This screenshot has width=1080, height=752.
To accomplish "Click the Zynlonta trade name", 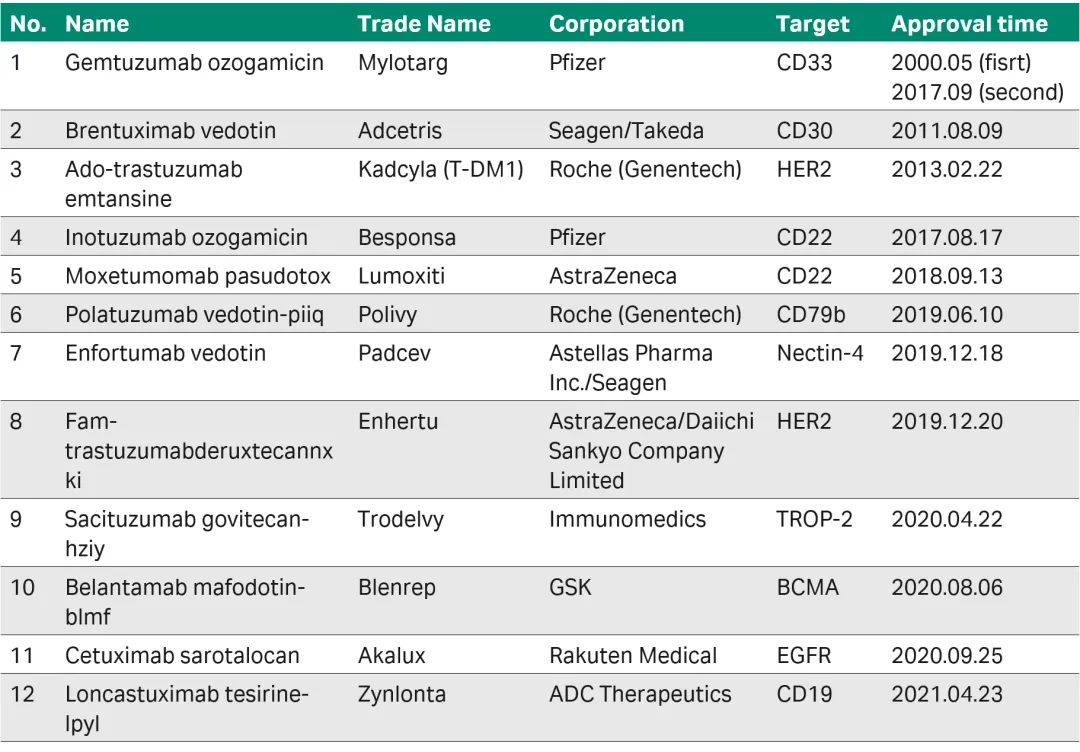I will click(402, 694).
